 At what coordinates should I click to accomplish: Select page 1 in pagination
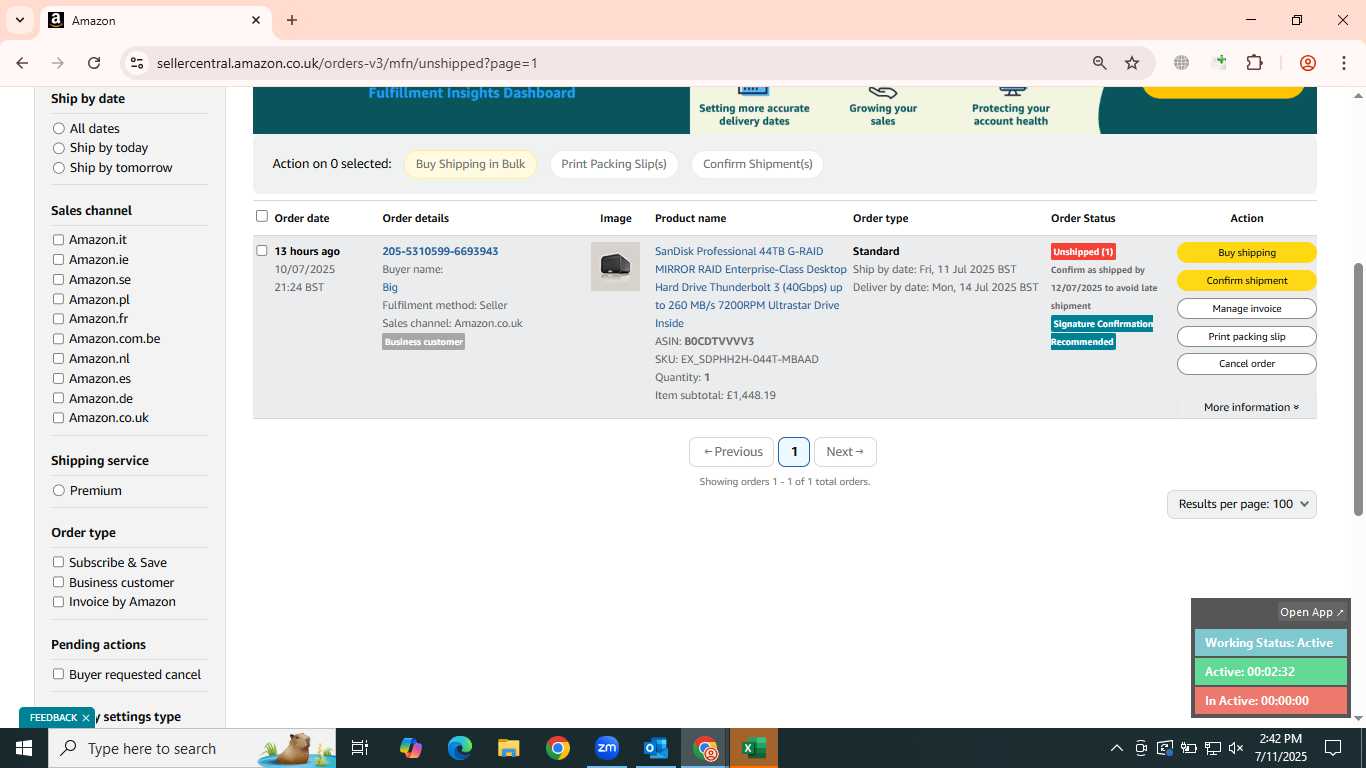(x=794, y=452)
